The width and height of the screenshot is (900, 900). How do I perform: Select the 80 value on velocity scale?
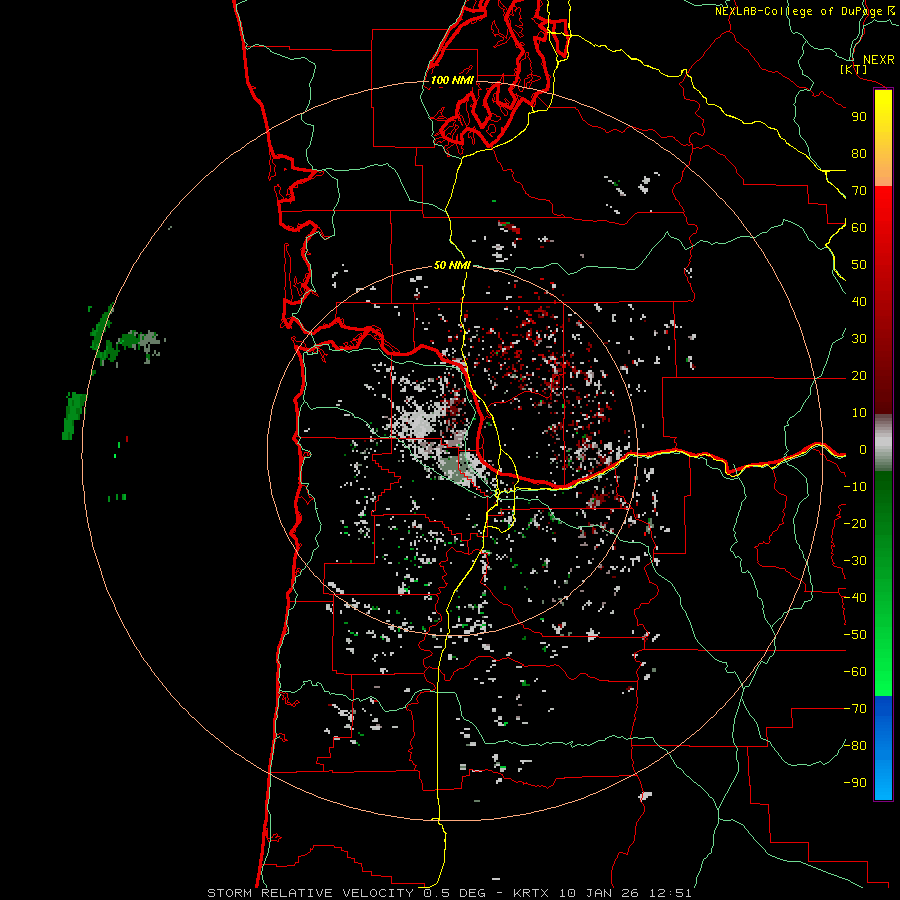tap(859, 154)
